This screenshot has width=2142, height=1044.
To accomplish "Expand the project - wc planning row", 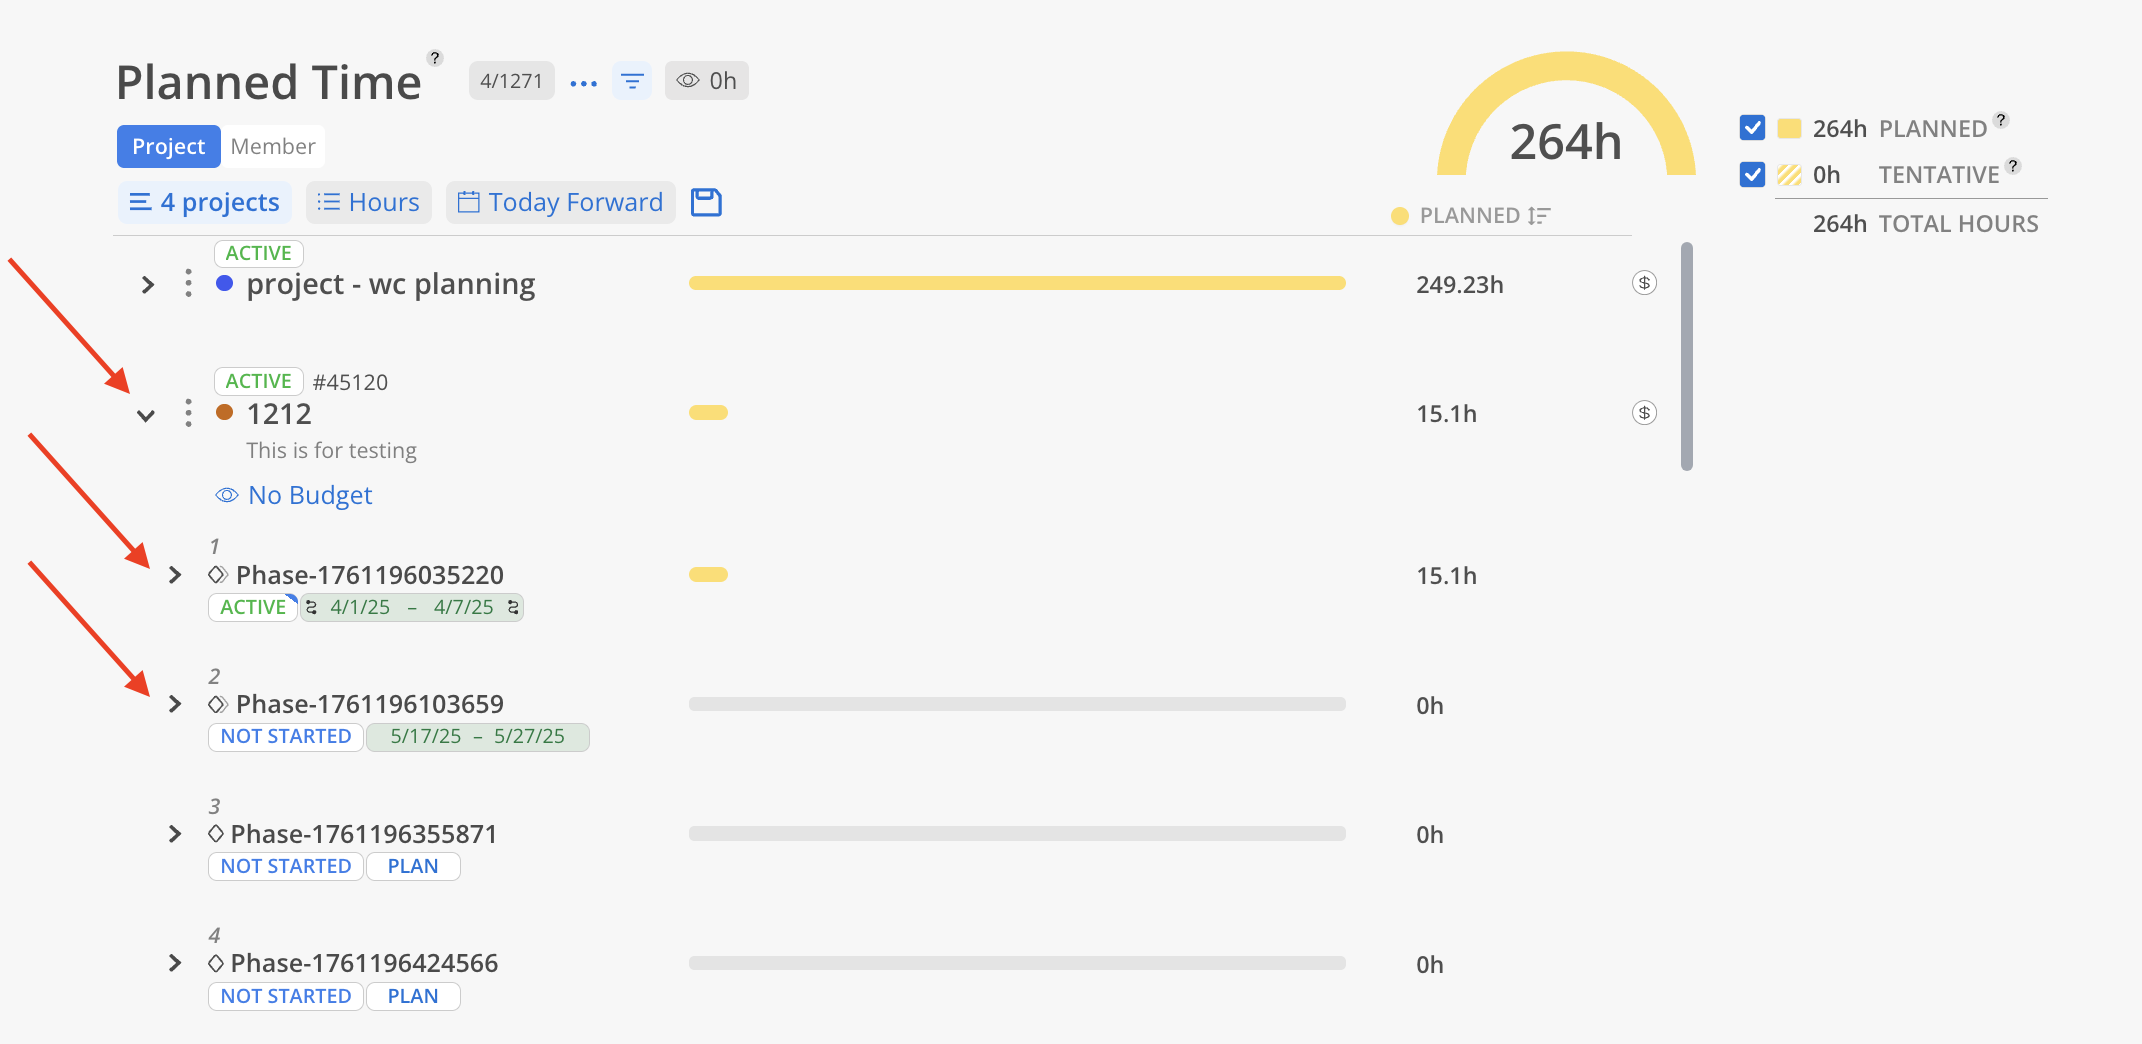I will click(148, 285).
